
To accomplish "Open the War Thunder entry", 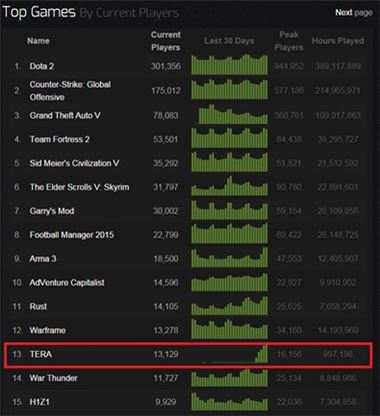I will 53,378.
